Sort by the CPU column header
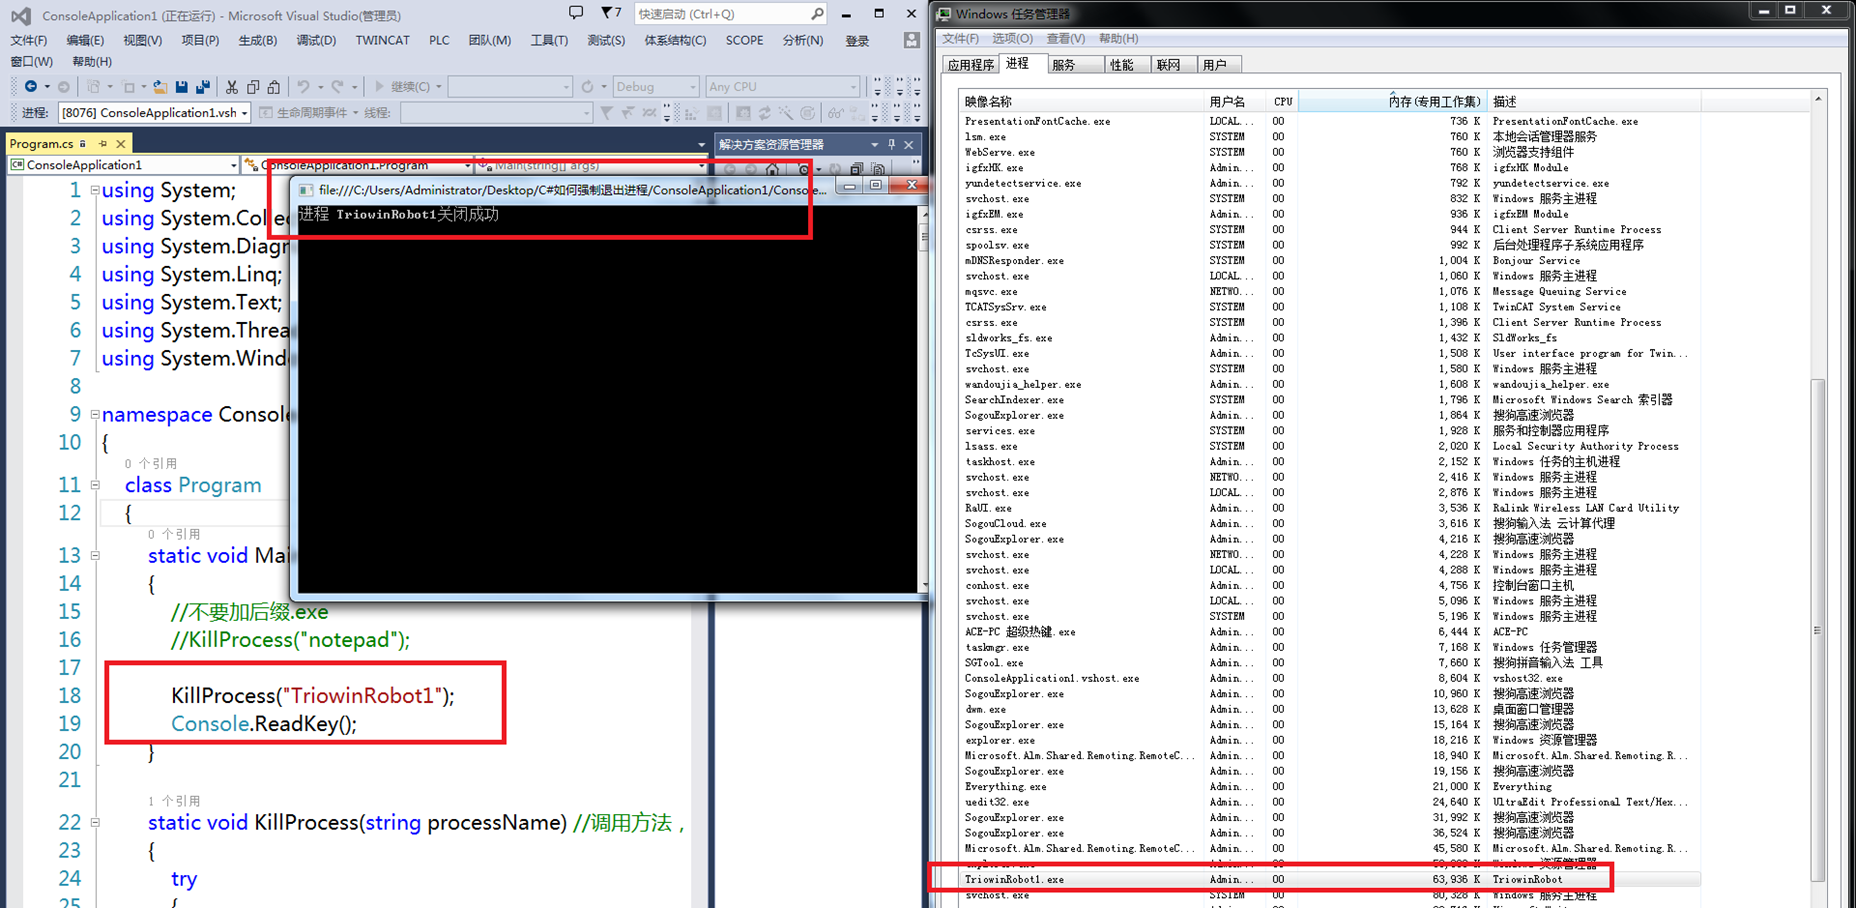This screenshot has width=1856, height=908. (1283, 102)
